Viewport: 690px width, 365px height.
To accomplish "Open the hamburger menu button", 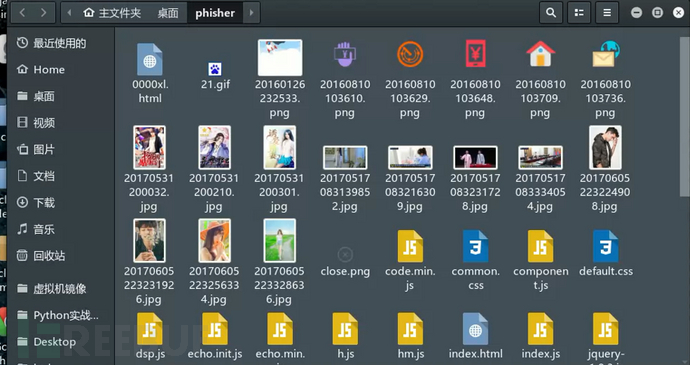I will (x=607, y=13).
